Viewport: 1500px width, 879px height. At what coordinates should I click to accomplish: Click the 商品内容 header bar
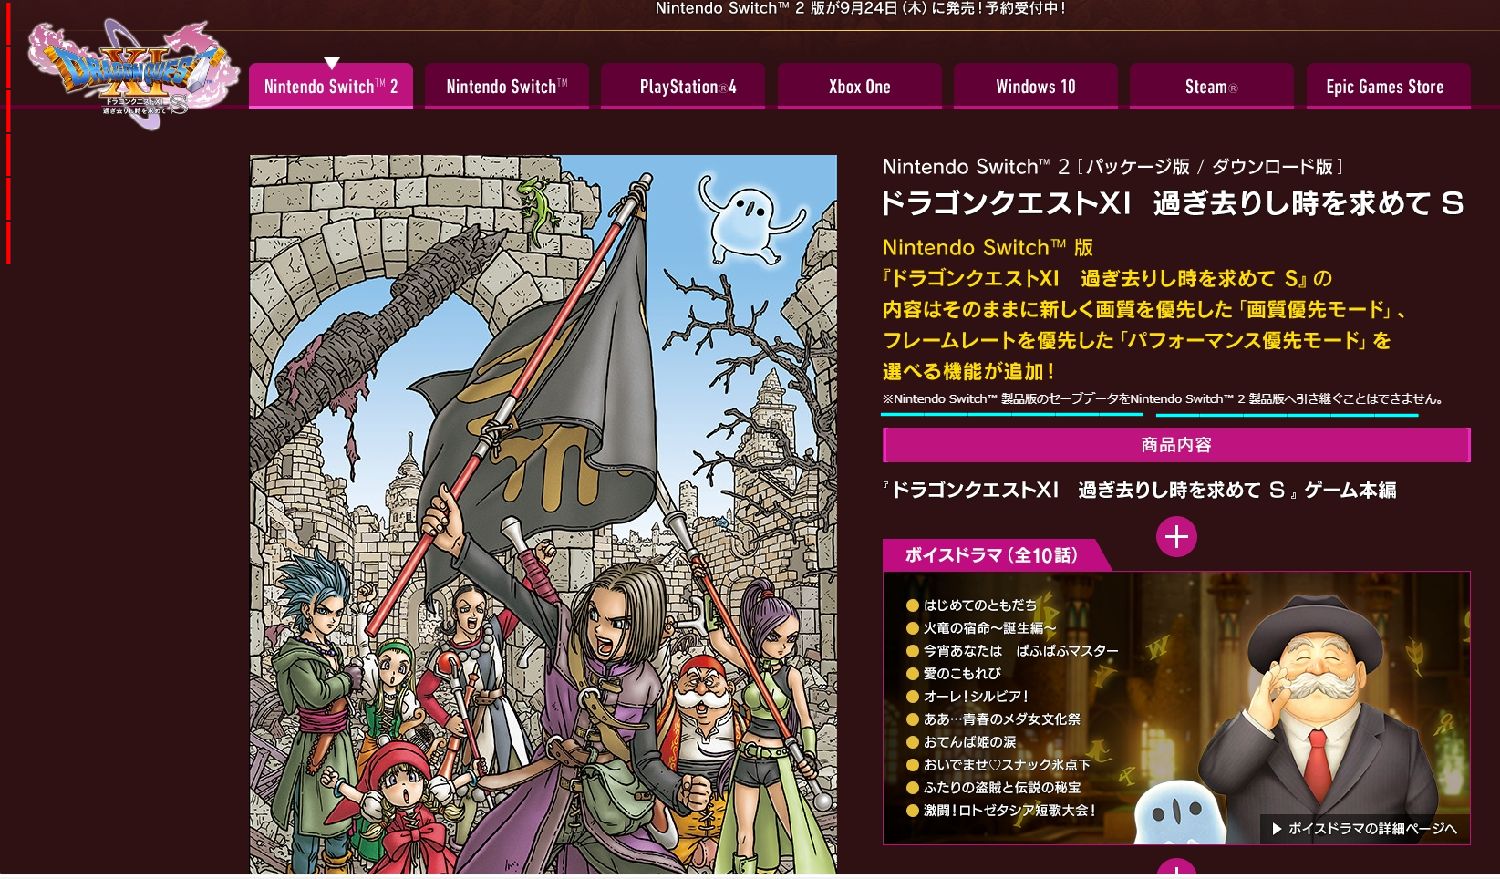[1177, 445]
